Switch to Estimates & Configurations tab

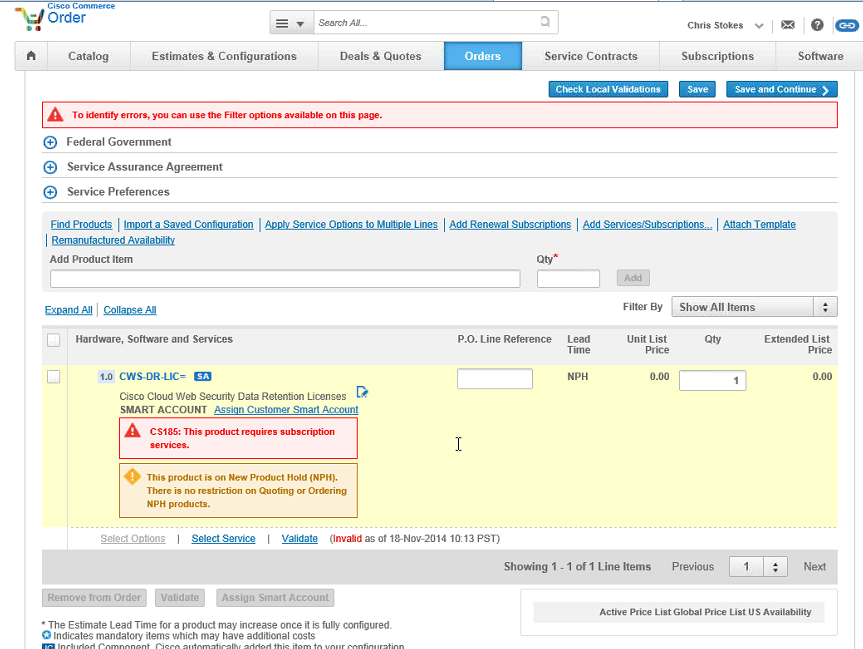[224, 56]
